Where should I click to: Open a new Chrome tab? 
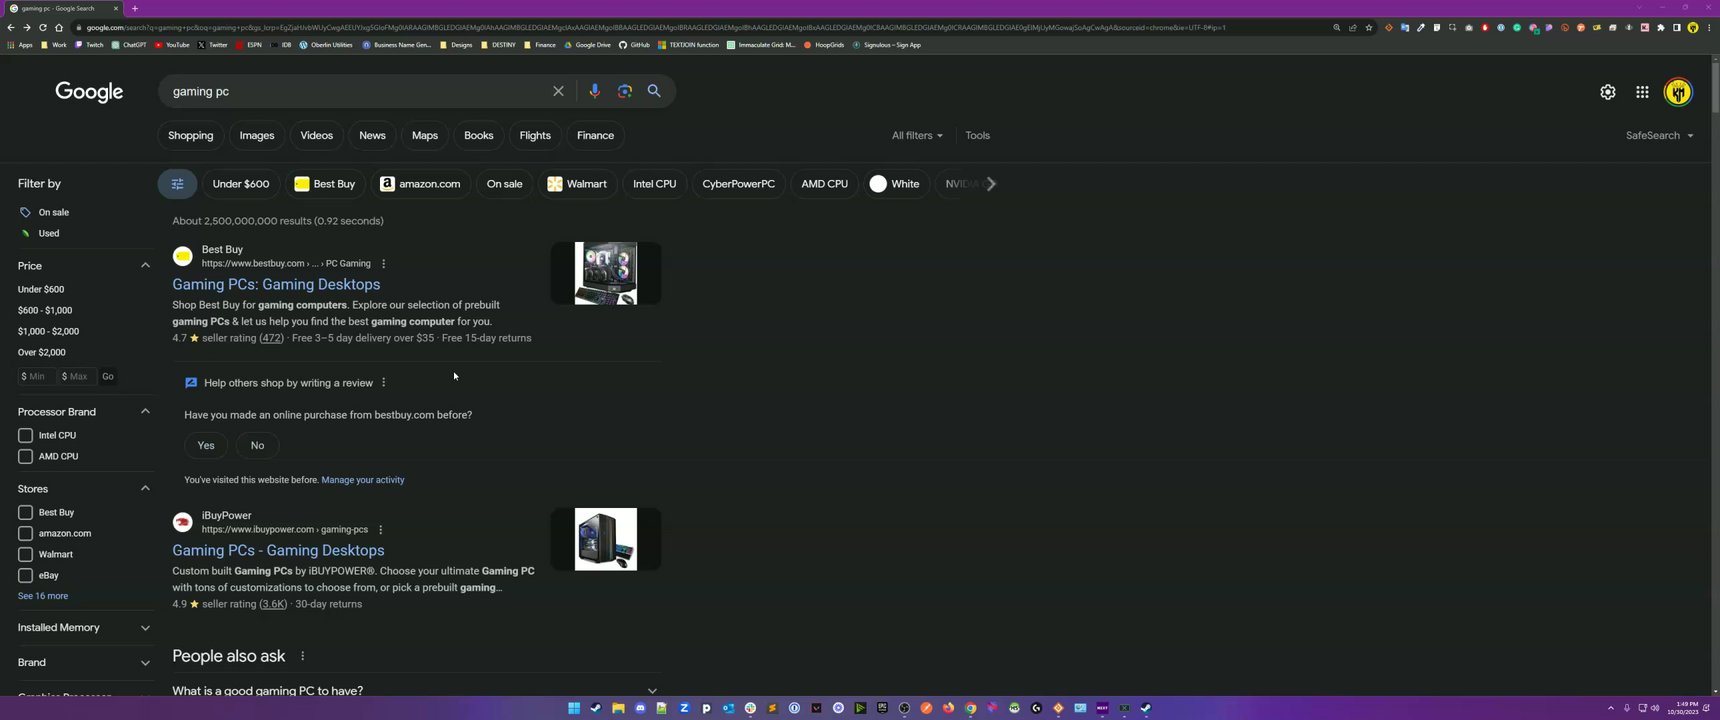click(135, 8)
